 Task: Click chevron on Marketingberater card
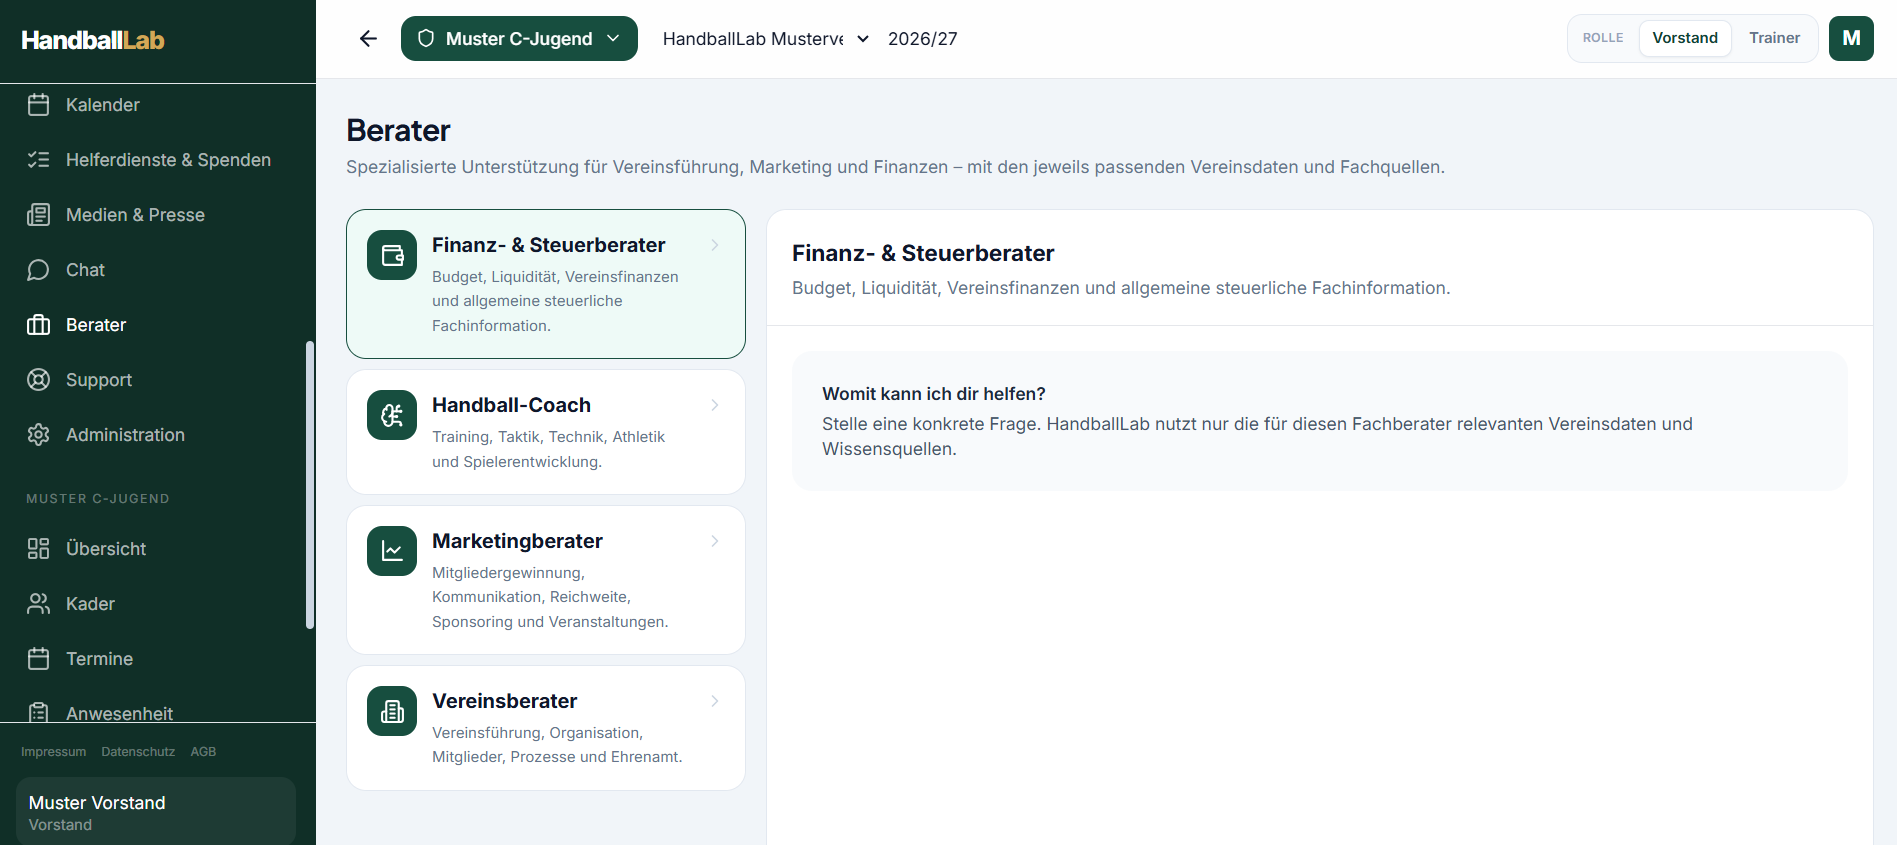point(715,541)
